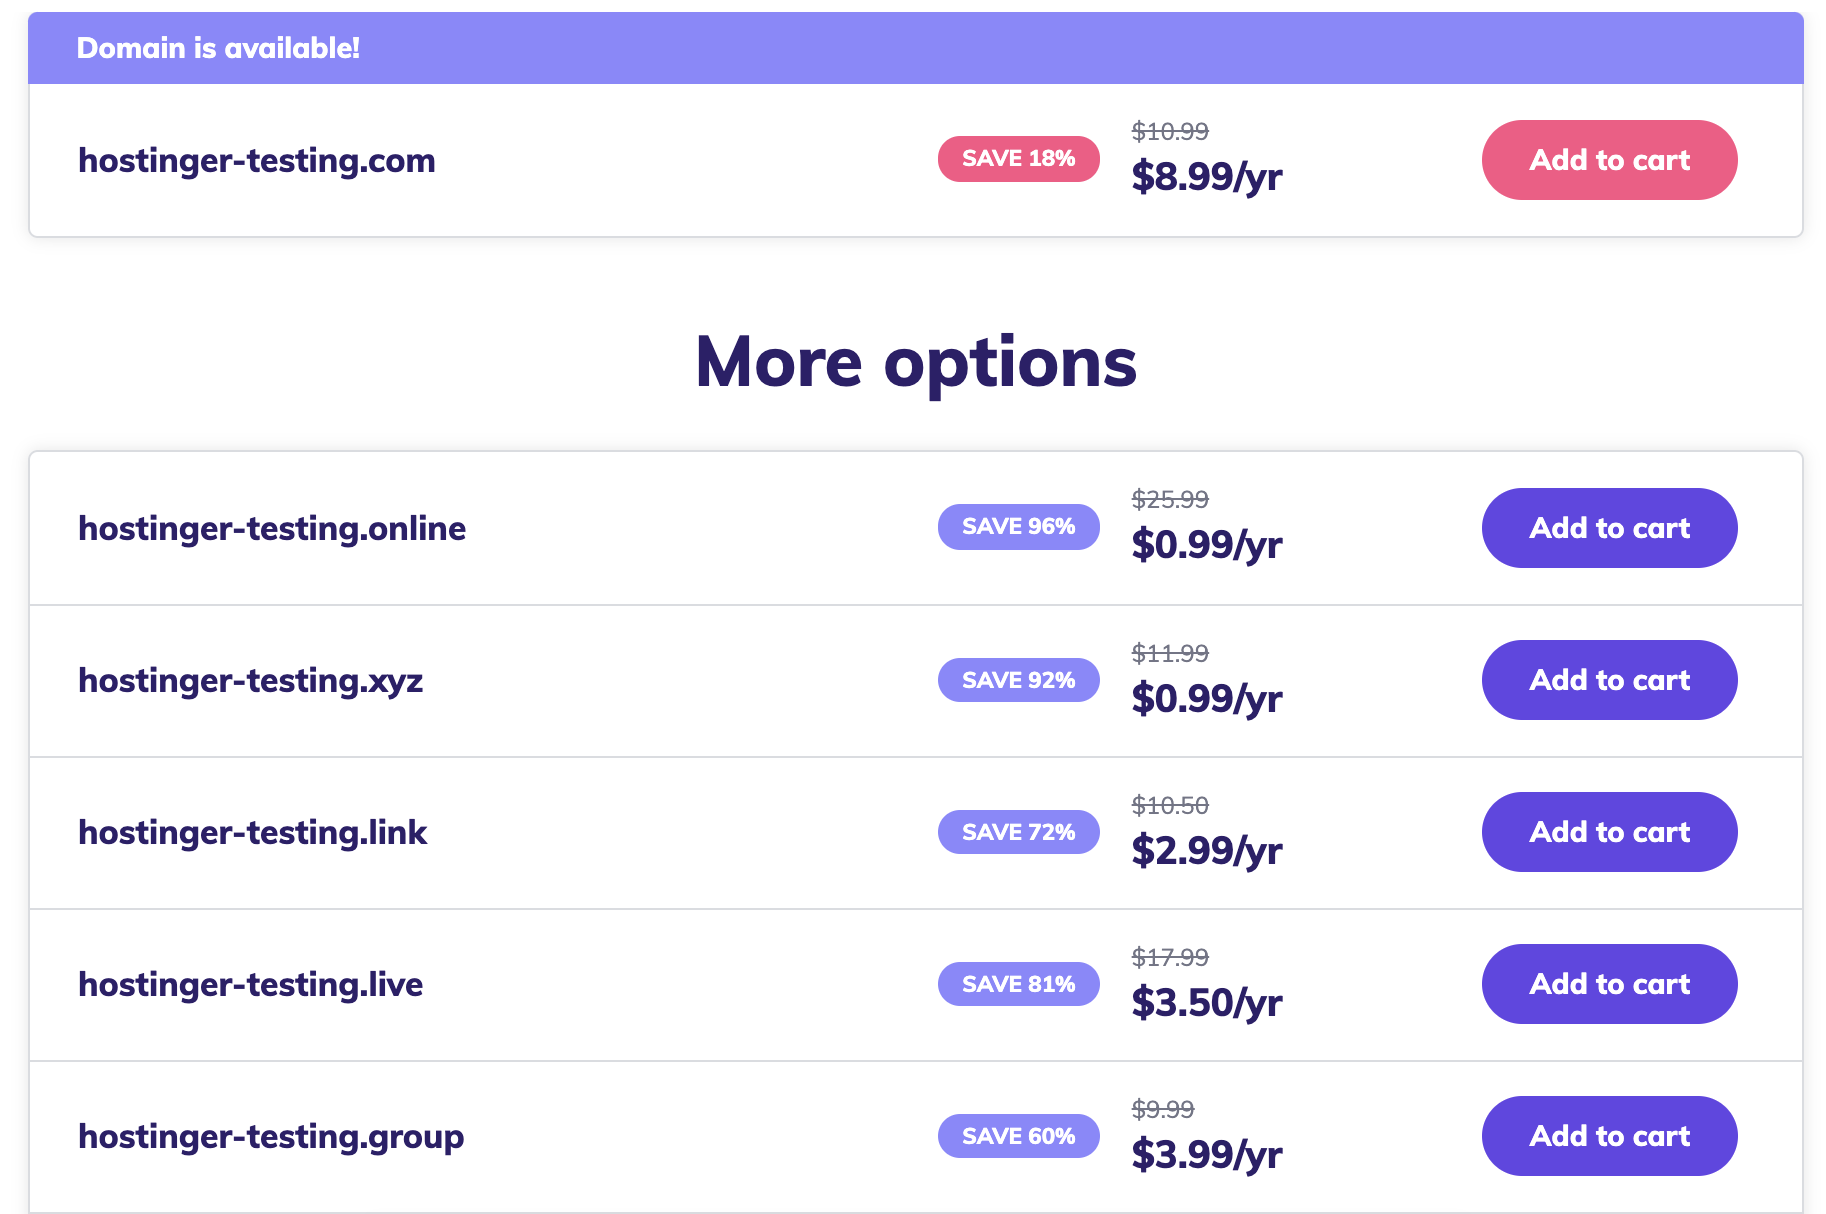Add hostinger-testing.group to cart
1826x1214 pixels.
(1608, 1136)
